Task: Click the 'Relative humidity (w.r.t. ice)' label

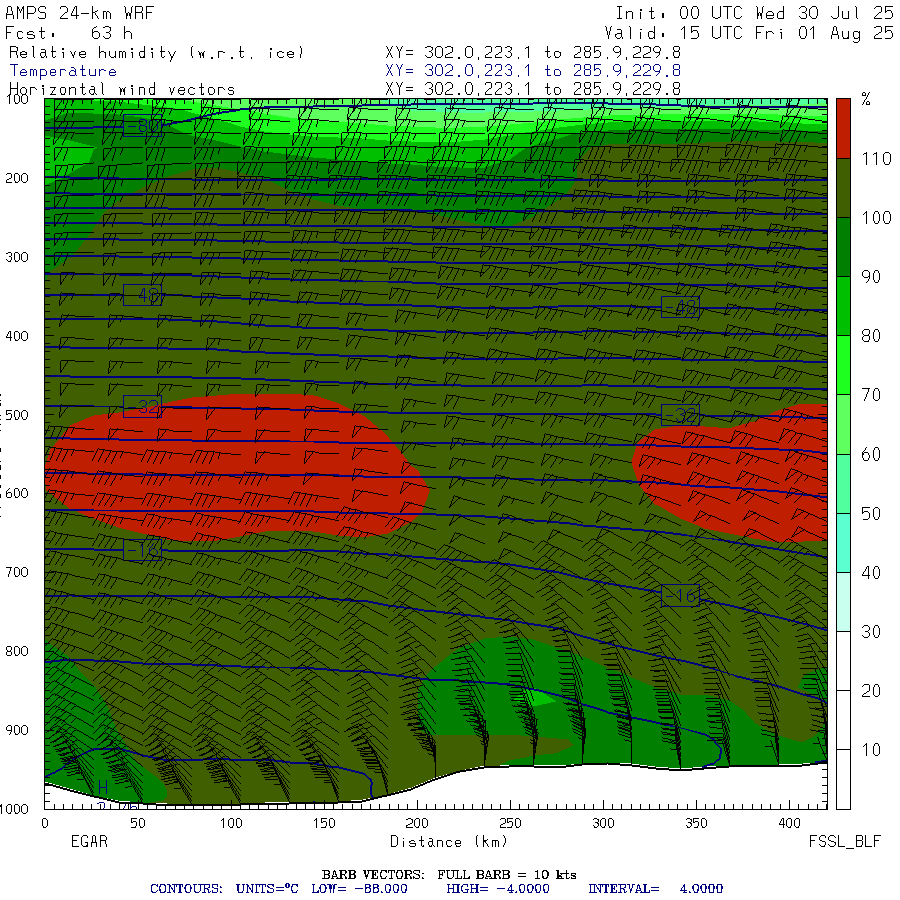Action: [156, 53]
